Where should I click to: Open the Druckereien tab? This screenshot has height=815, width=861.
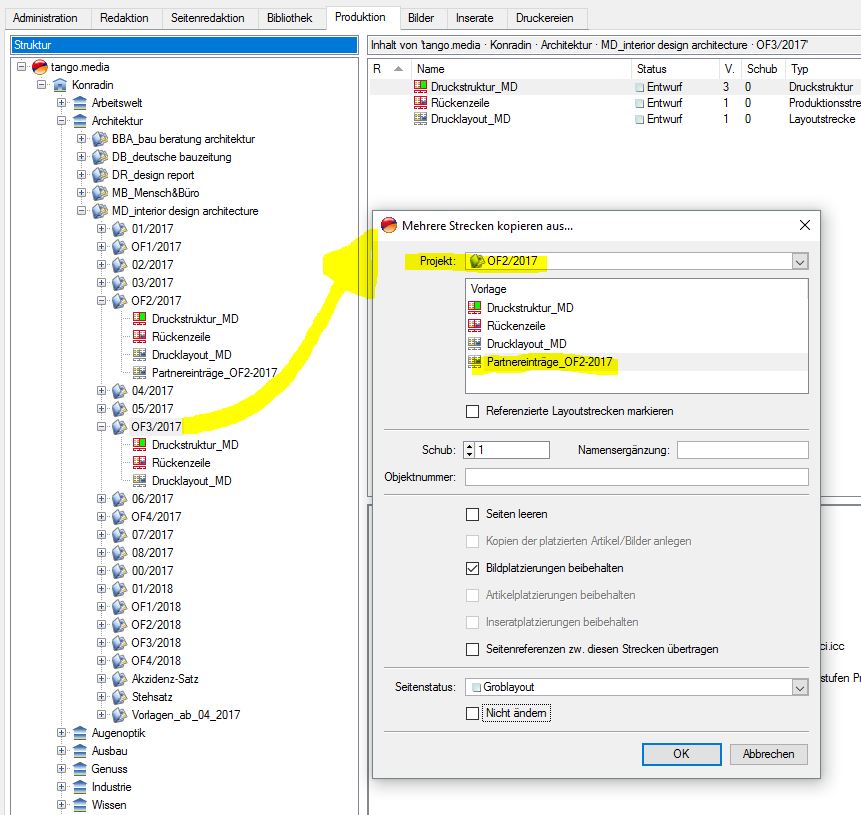point(545,18)
